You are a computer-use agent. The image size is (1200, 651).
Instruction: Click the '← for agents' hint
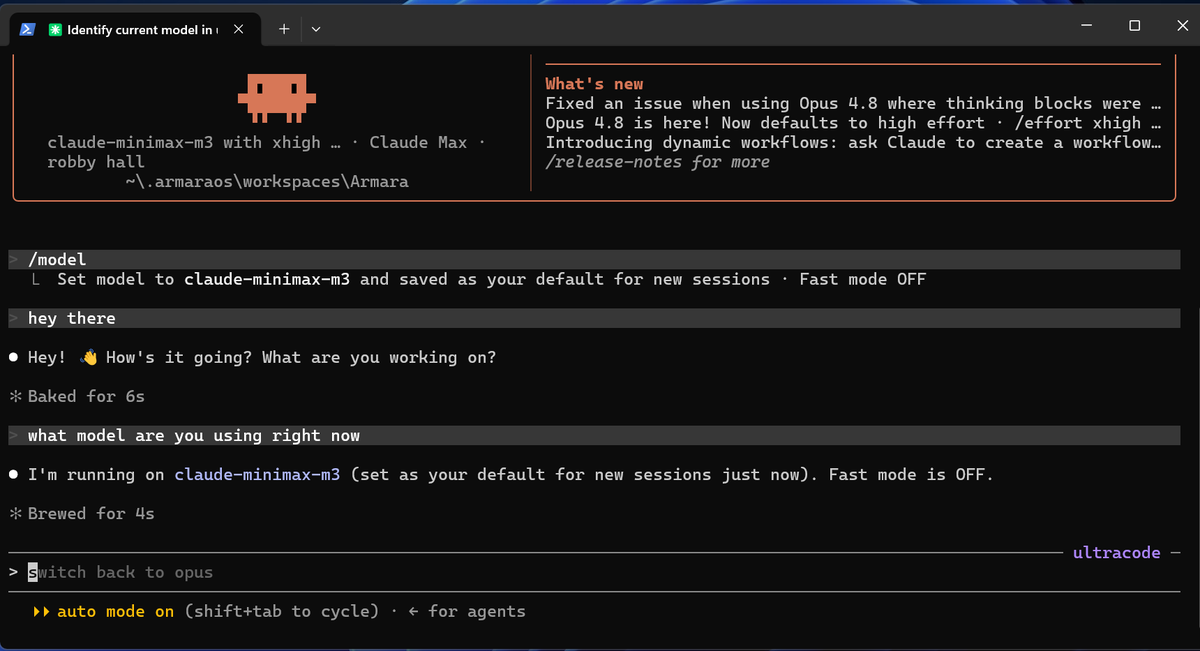coord(467,611)
